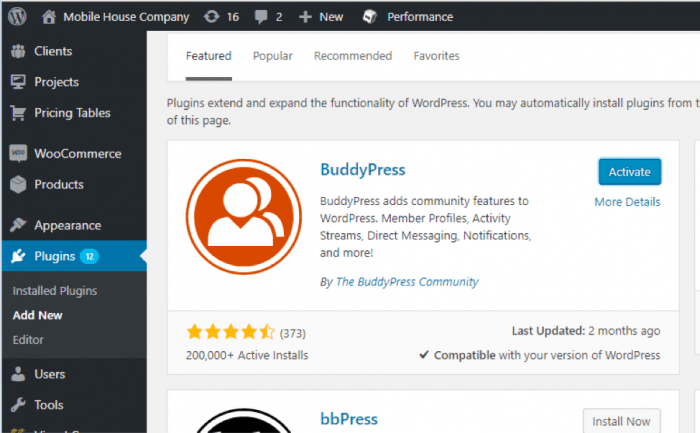This screenshot has width=700, height=433.
Task: Click the plus icon next to New
Action: pos(305,17)
